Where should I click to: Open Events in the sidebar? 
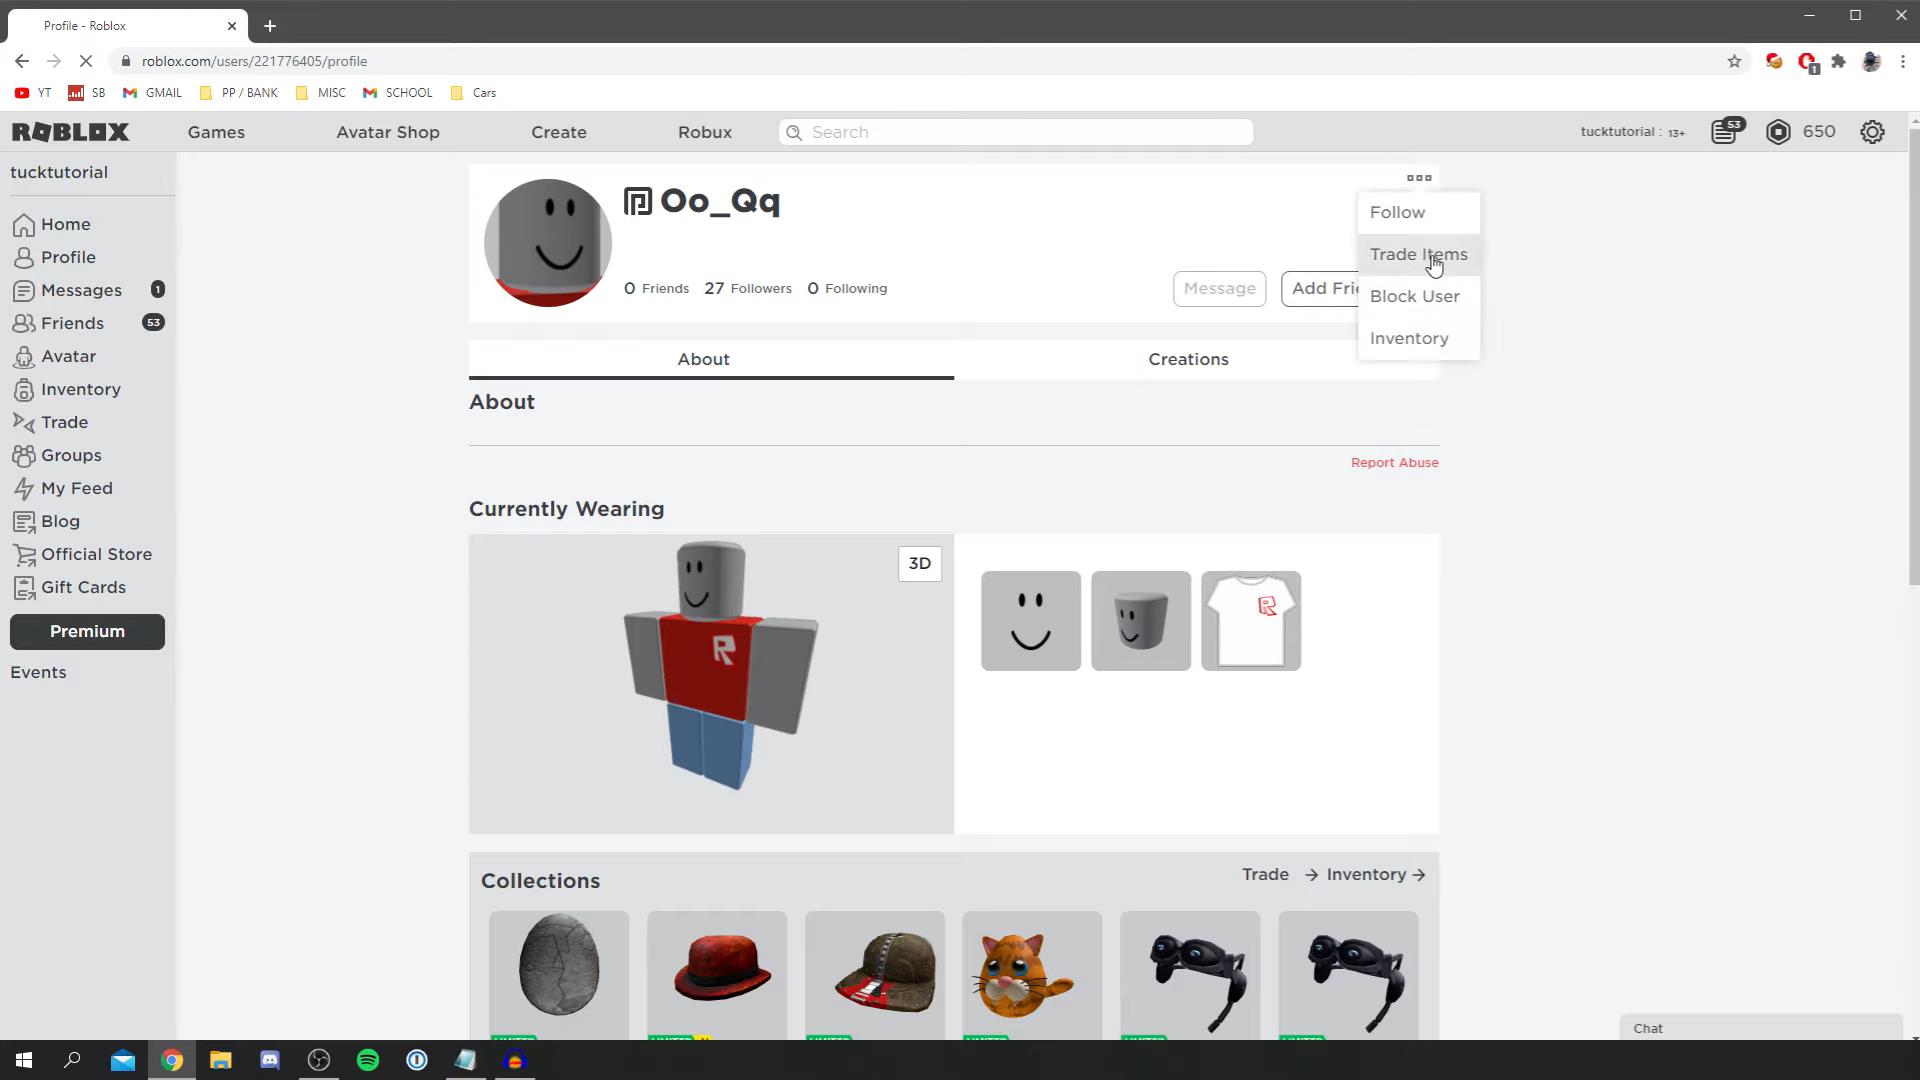[38, 673]
